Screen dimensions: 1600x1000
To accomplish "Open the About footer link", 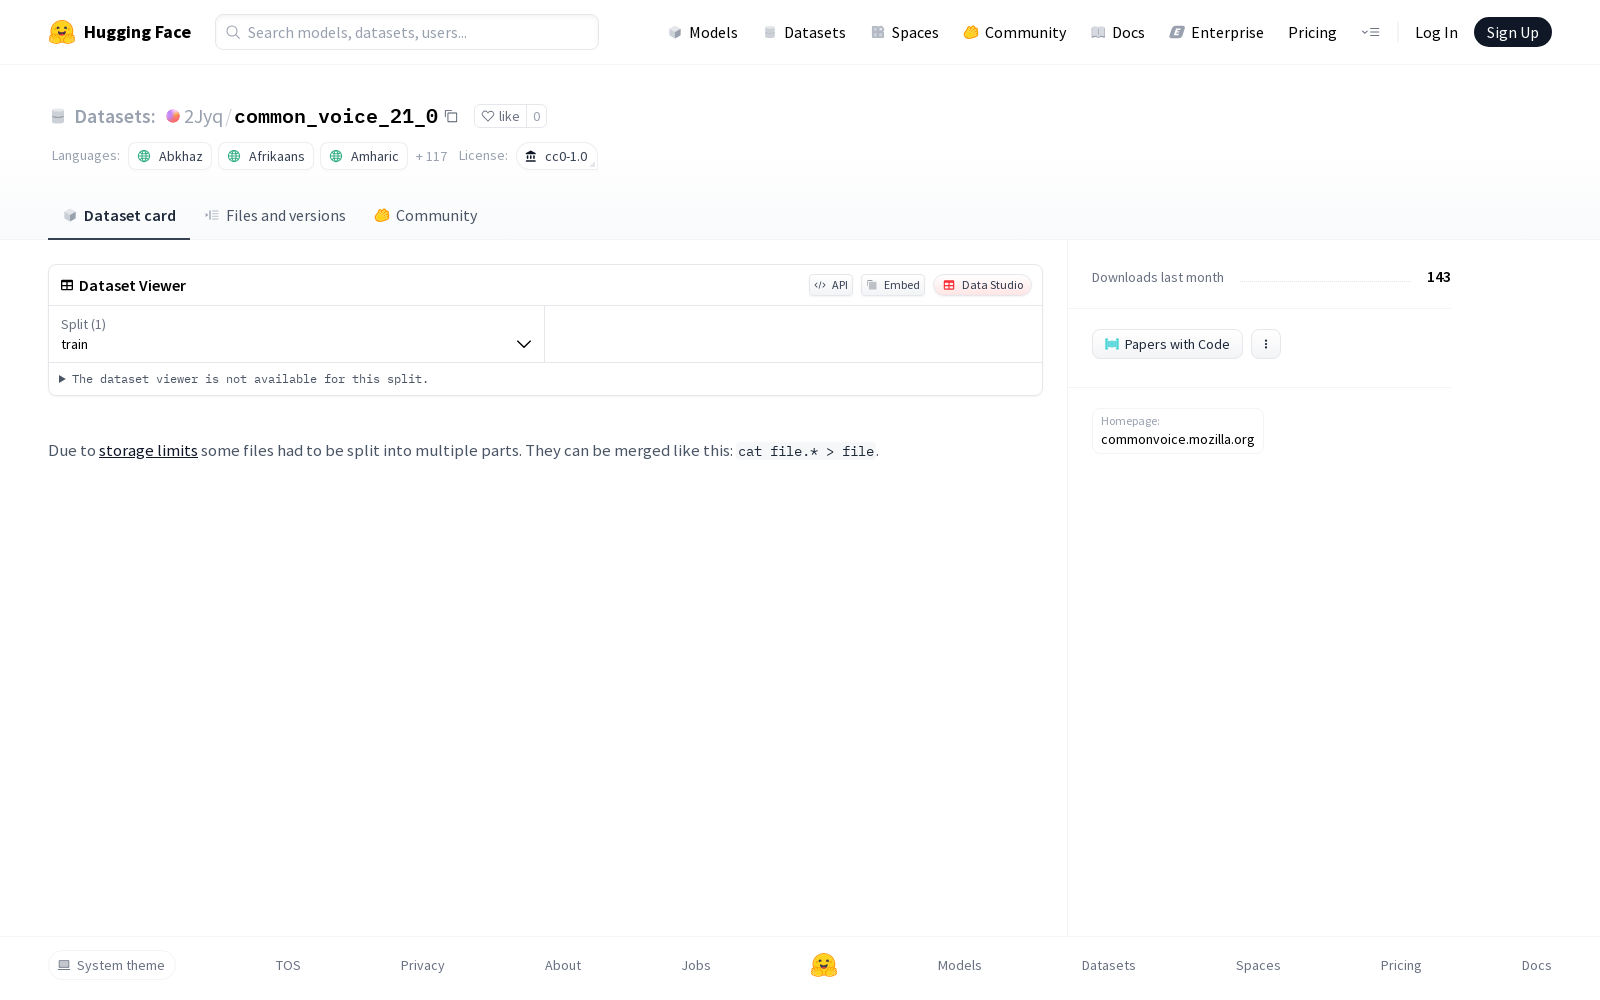I will (x=563, y=965).
